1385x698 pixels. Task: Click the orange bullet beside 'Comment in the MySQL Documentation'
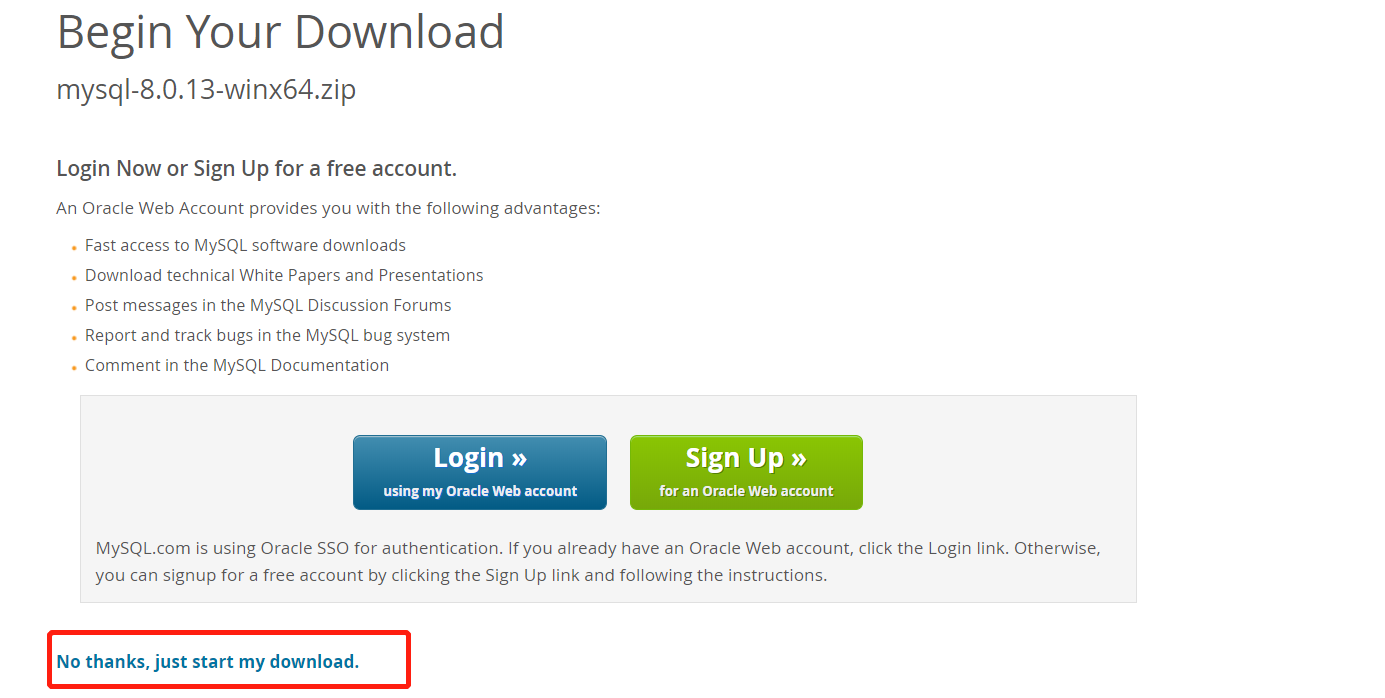(74, 368)
